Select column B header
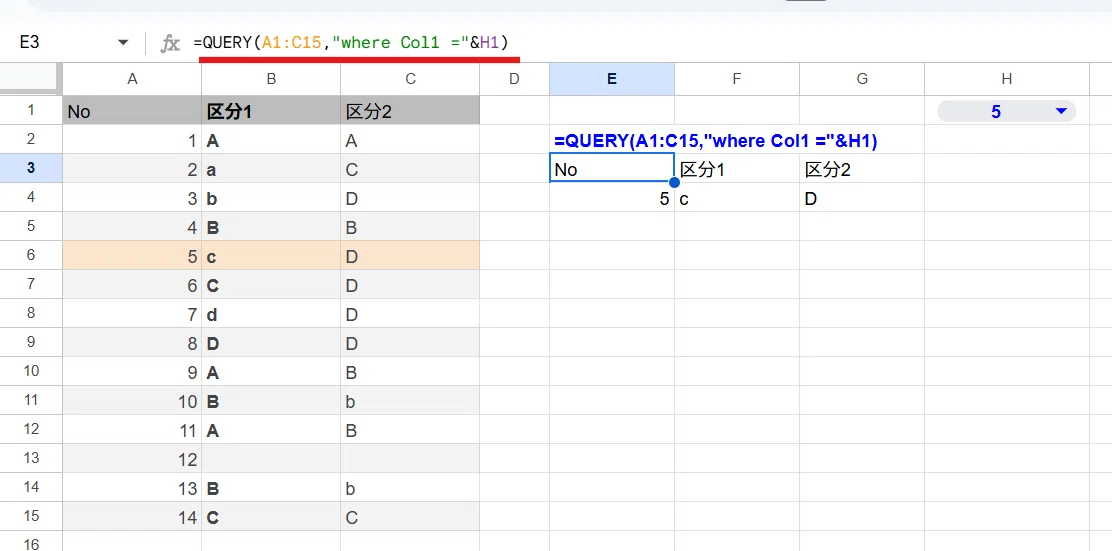The image size is (1112, 551). 271,79
